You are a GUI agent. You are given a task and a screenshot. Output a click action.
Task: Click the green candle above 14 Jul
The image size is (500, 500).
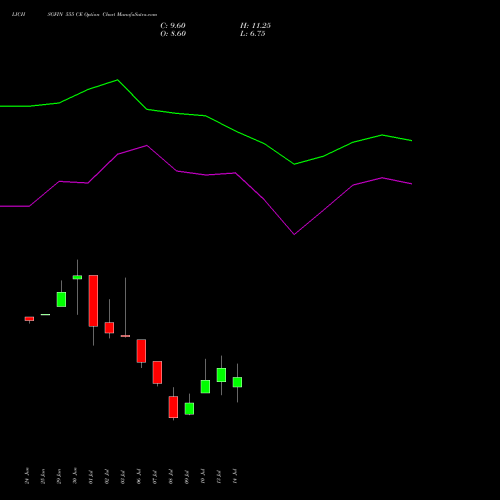(x=237, y=382)
